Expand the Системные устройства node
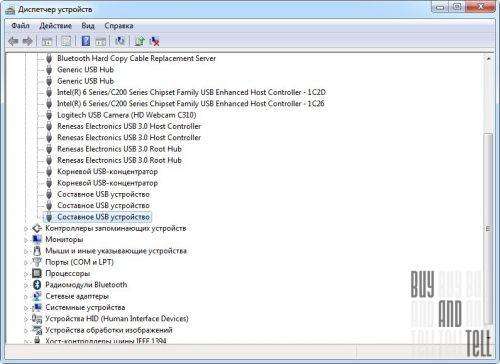This screenshot has height=364, width=500. click(26, 308)
